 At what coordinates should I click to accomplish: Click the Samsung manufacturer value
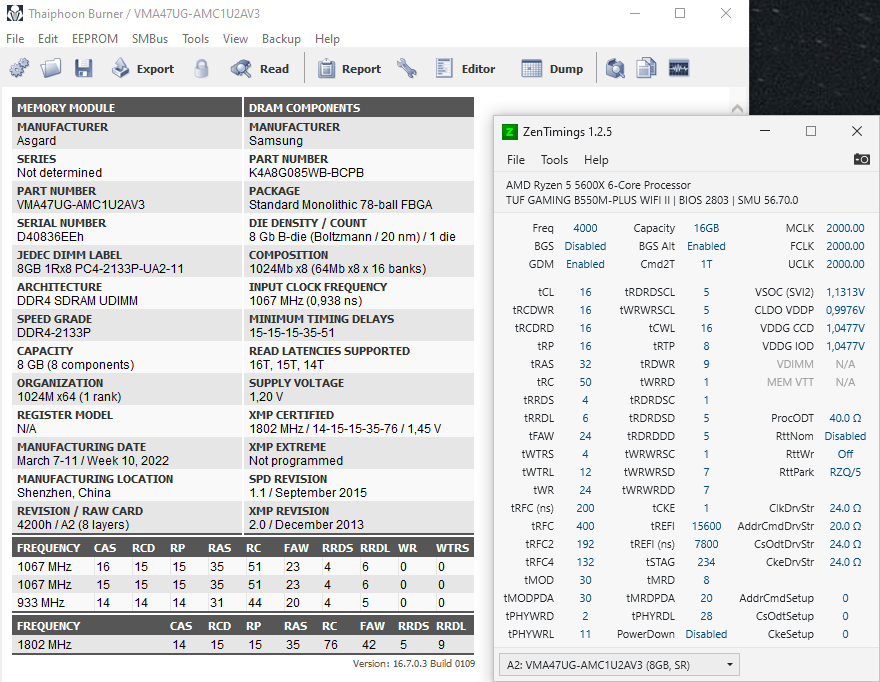(276, 141)
